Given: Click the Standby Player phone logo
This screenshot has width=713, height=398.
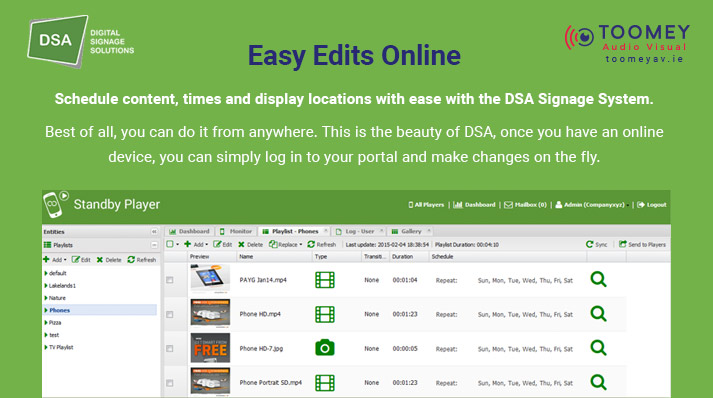Looking at the screenshot, I should (x=55, y=205).
